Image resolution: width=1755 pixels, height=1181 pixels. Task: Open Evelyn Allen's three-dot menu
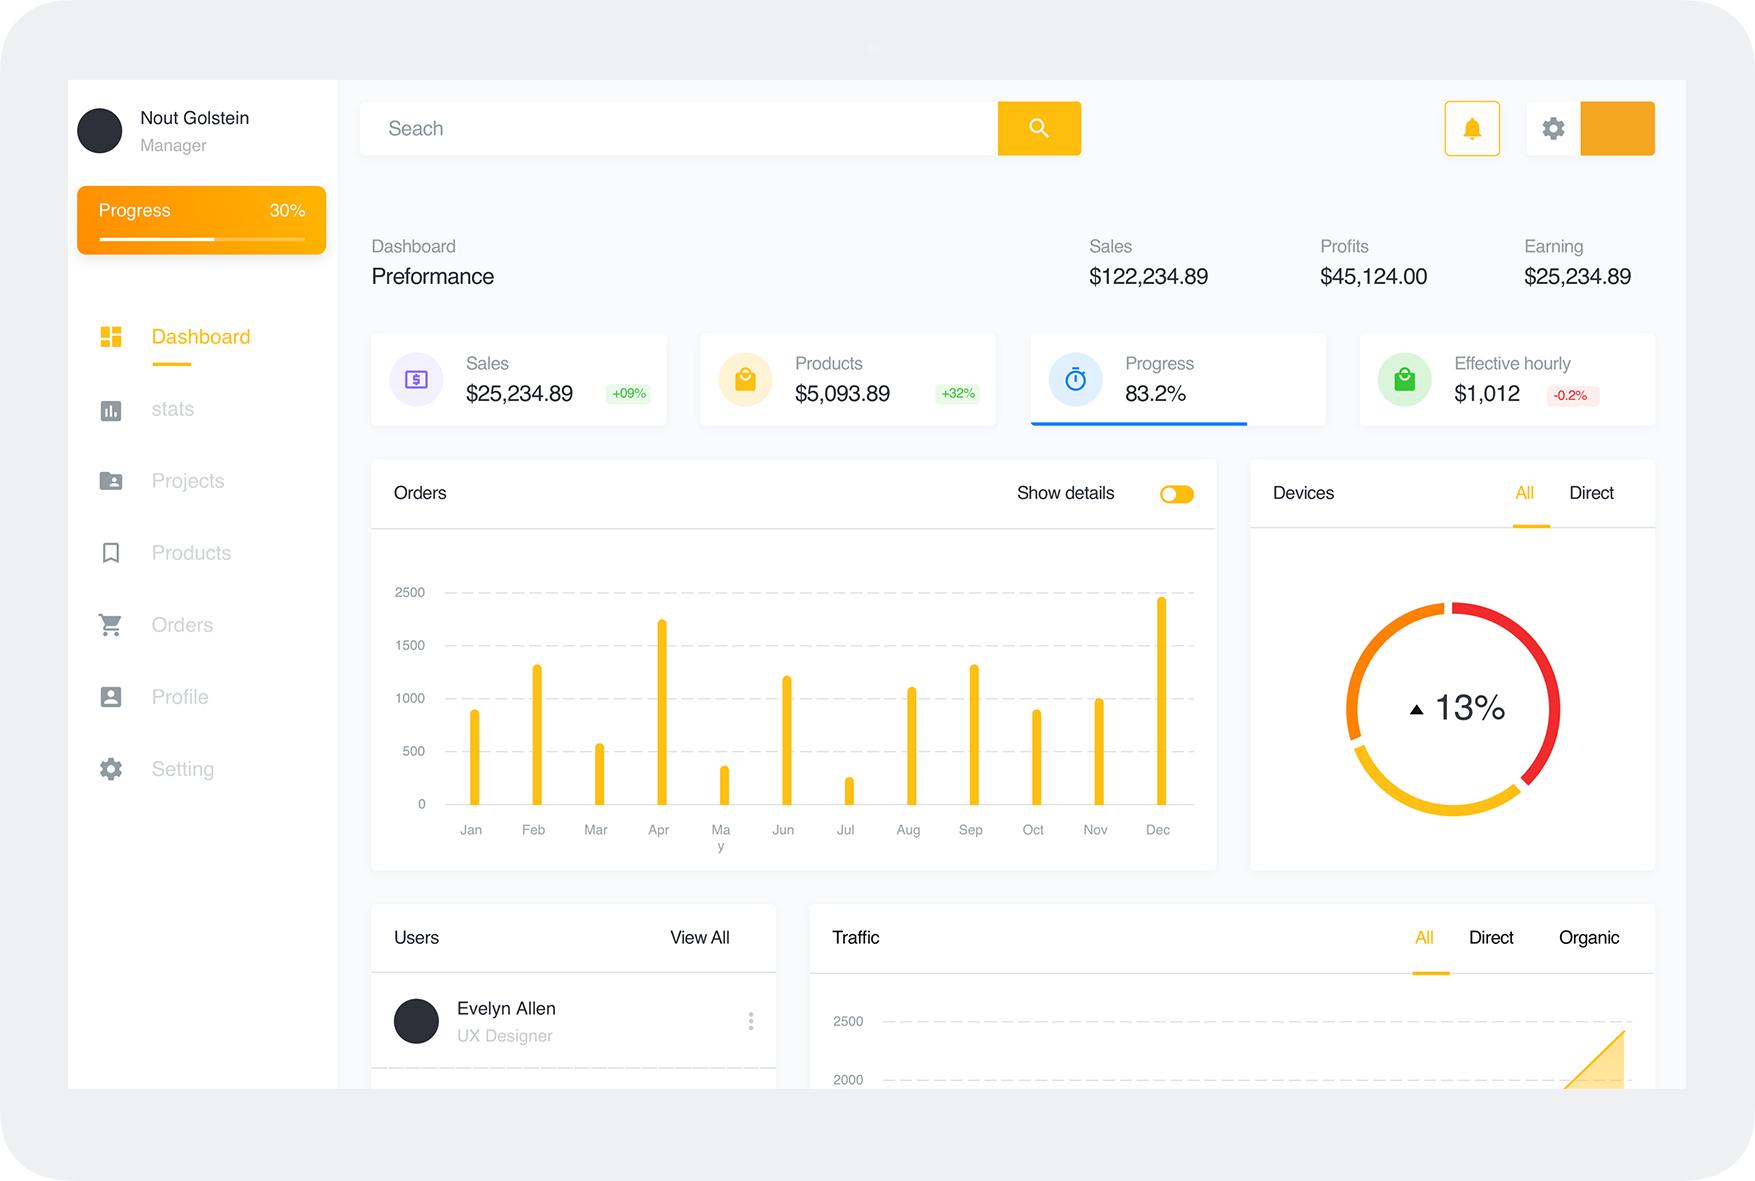(750, 1021)
